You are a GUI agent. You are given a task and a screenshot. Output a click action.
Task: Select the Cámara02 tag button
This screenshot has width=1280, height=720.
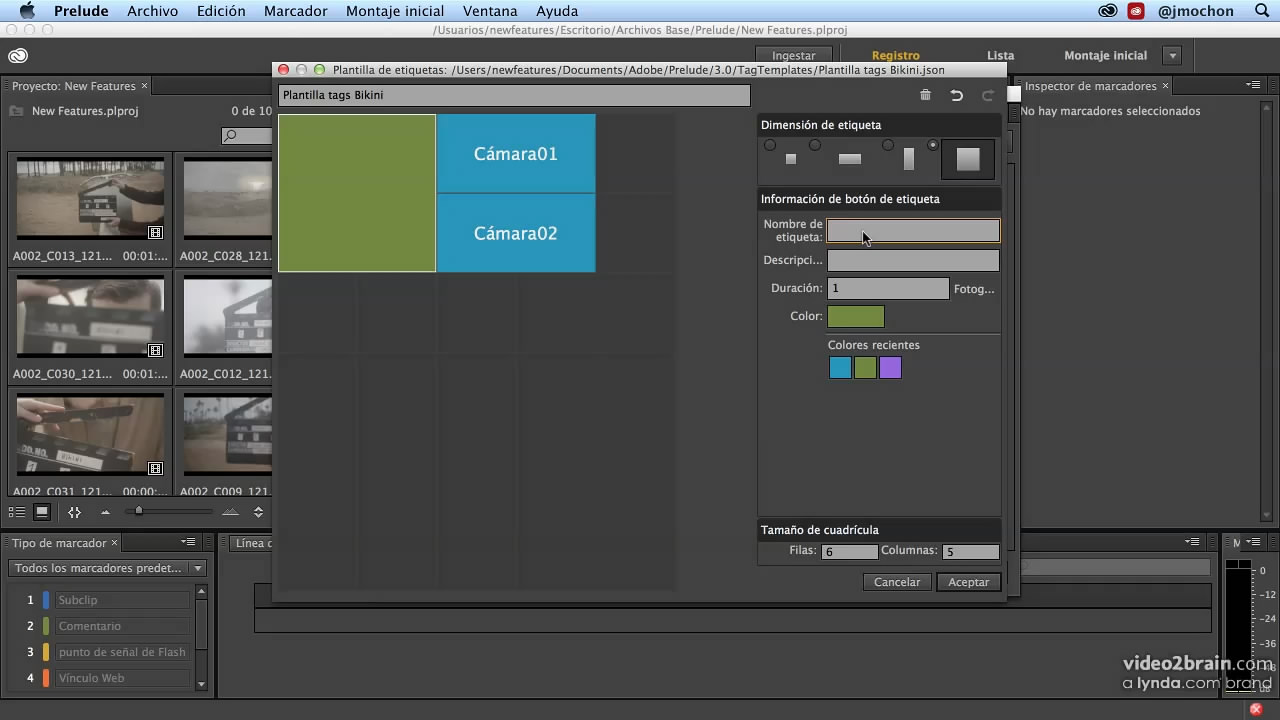click(516, 233)
